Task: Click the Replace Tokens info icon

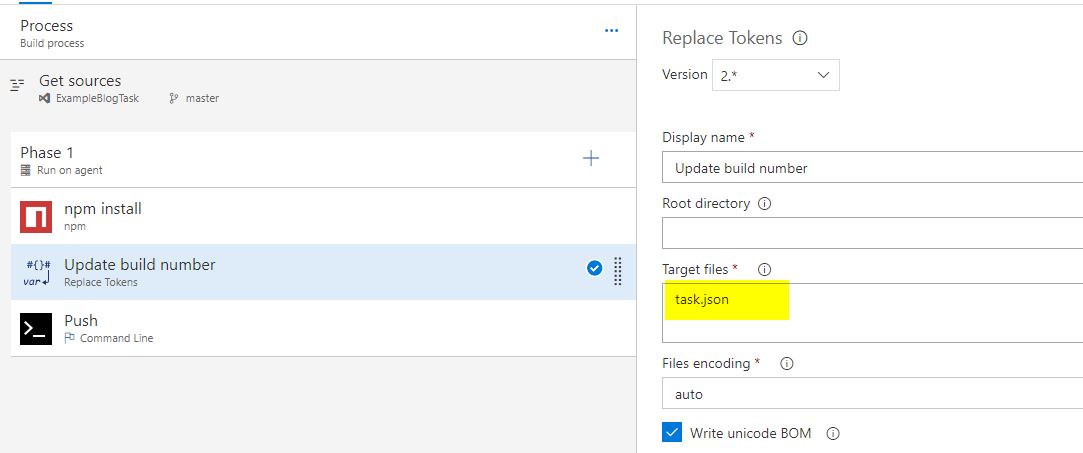Action: tap(800, 38)
